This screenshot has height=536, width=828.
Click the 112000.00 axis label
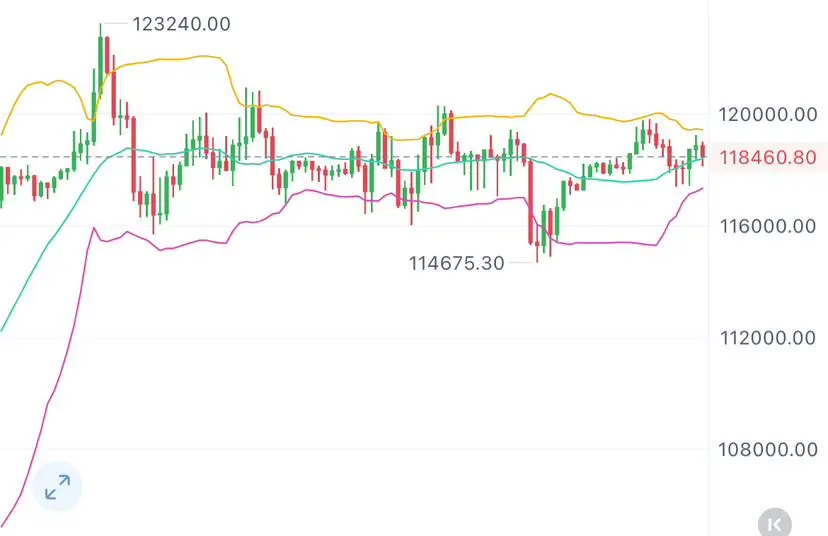[x=768, y=338]
